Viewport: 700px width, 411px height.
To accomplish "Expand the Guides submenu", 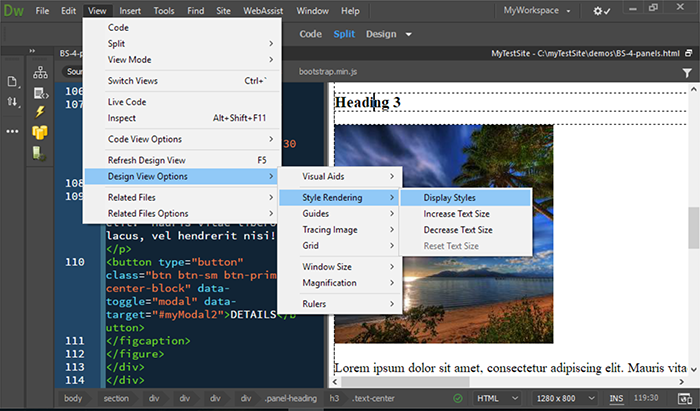I will (340, 213).
